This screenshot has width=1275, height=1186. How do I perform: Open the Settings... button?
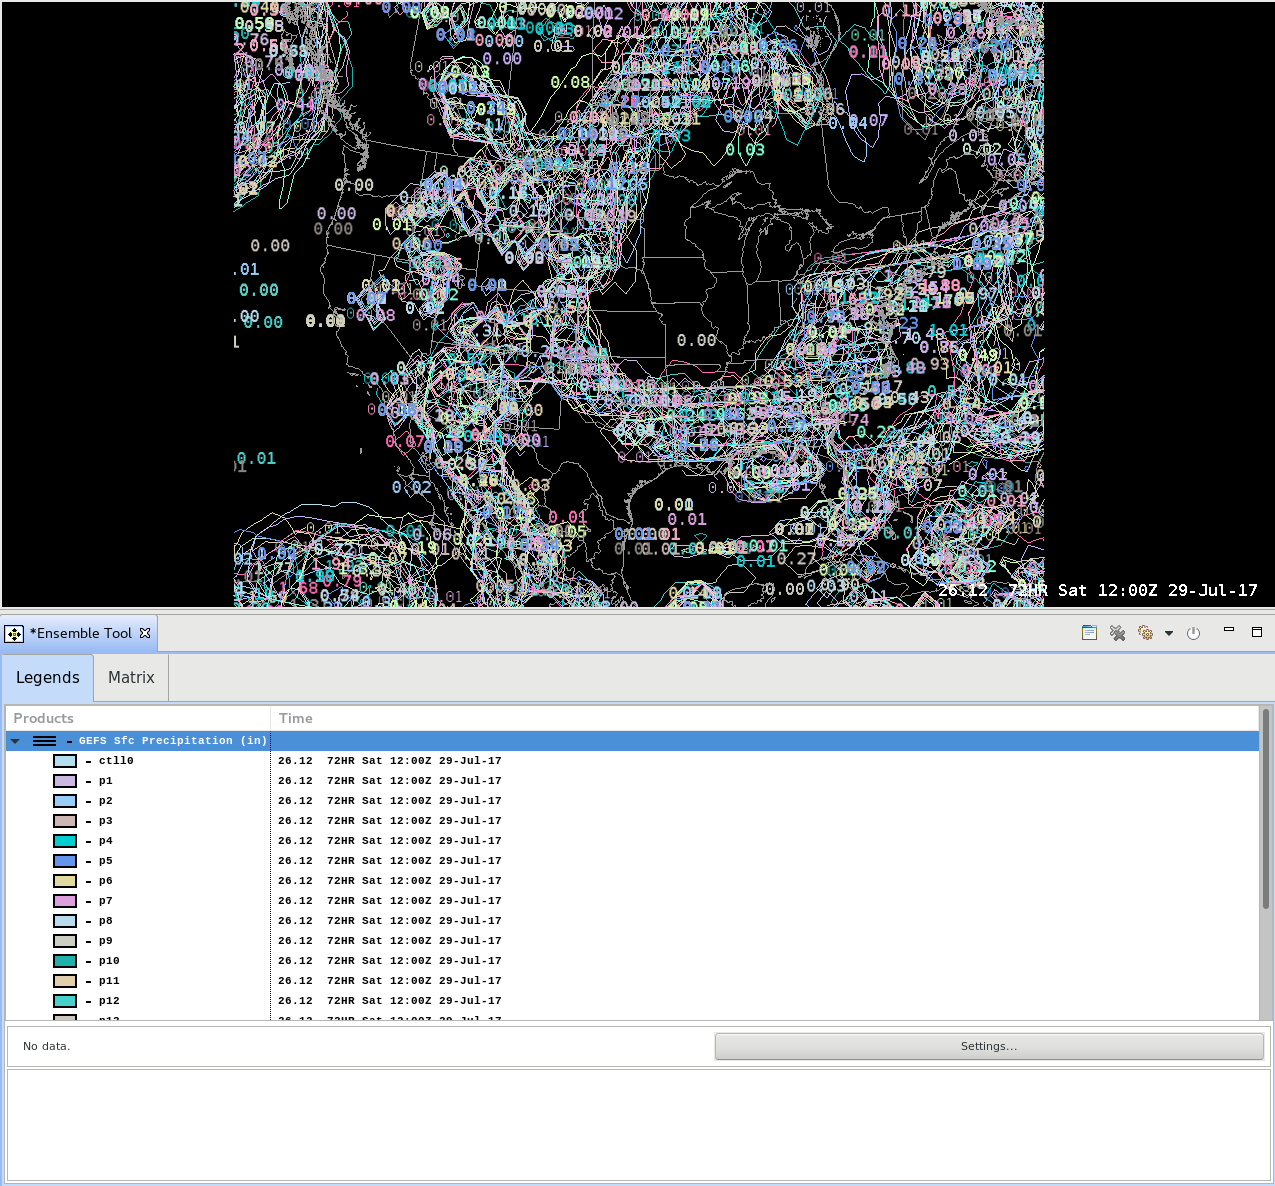coord(989,1046)
